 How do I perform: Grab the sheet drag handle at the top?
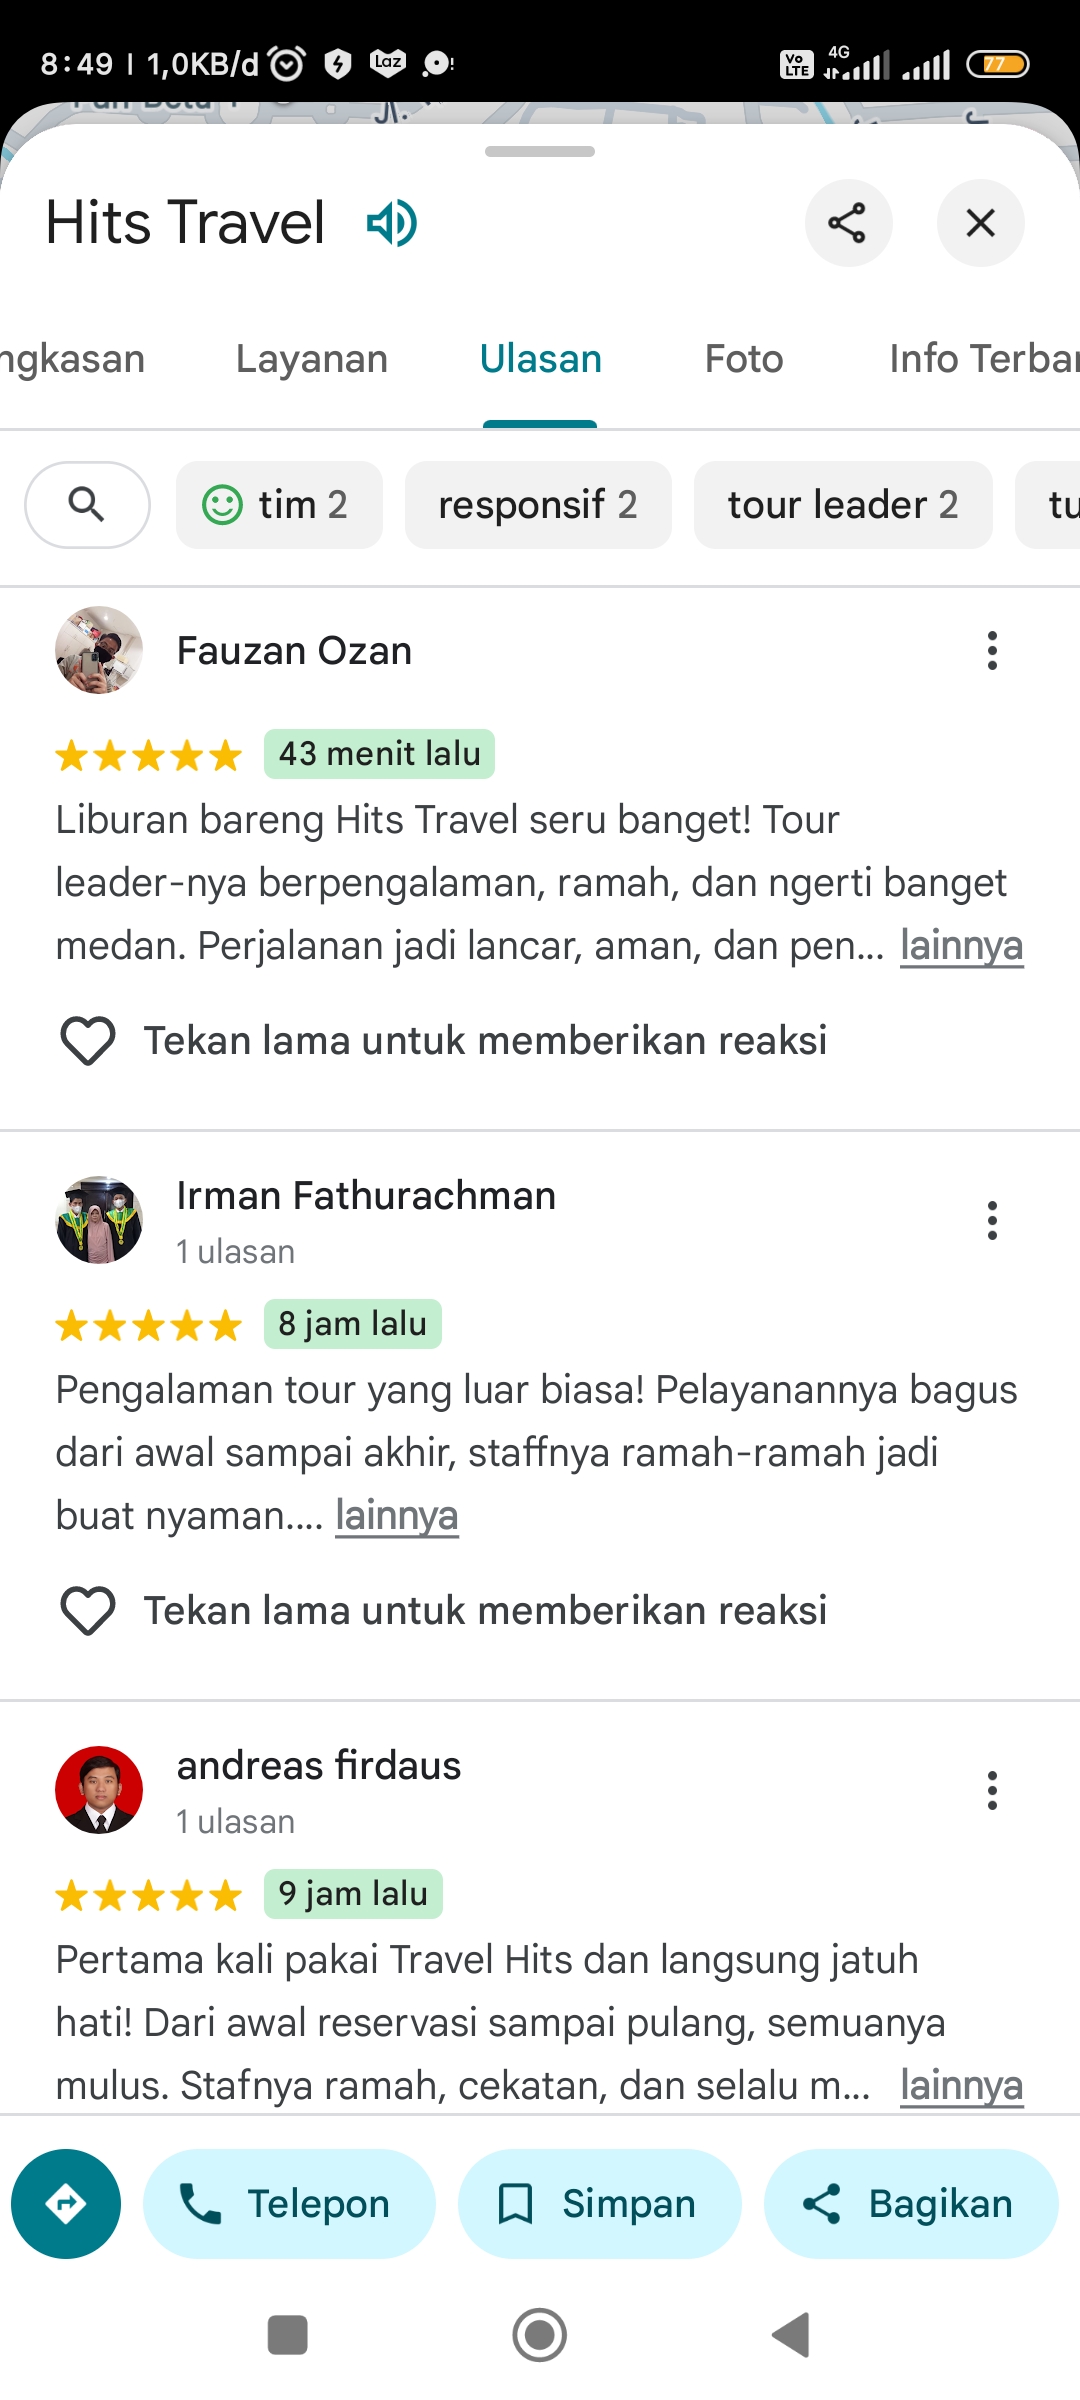tap(540, 152)
